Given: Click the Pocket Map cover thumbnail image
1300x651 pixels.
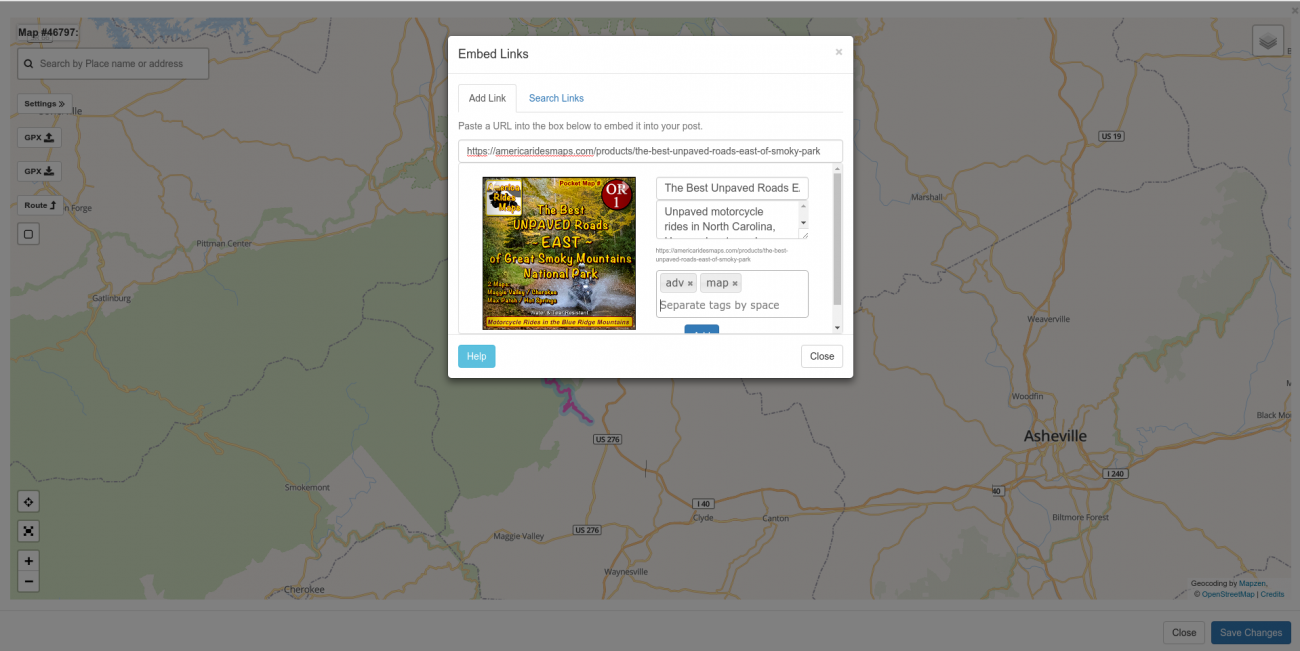Looking at the screenshot, I should click(x=559, y=253).
